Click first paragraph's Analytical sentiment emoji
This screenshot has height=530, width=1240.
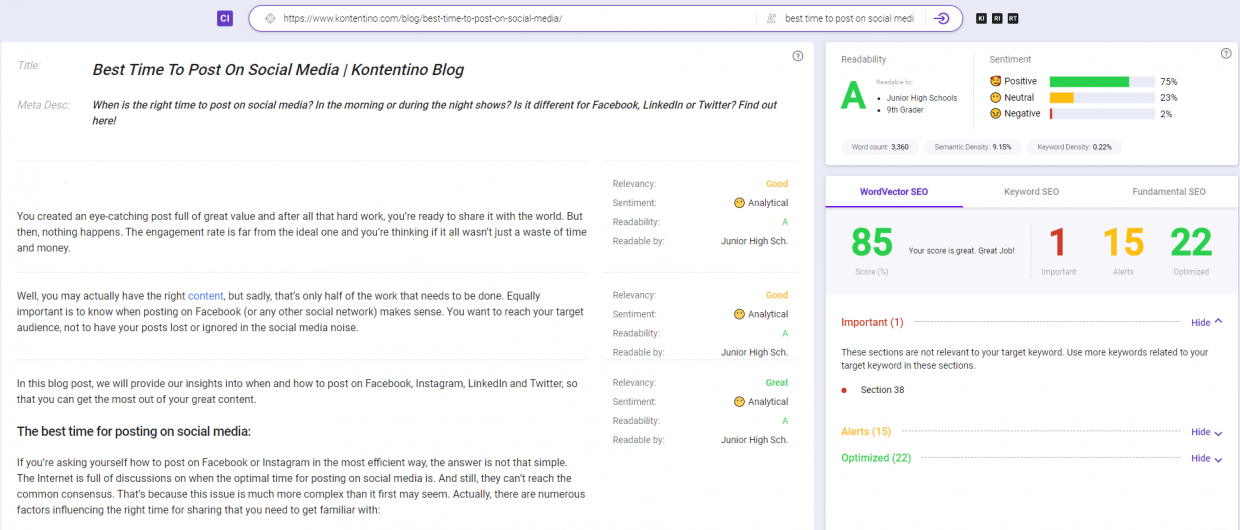(x=740, y=203)
